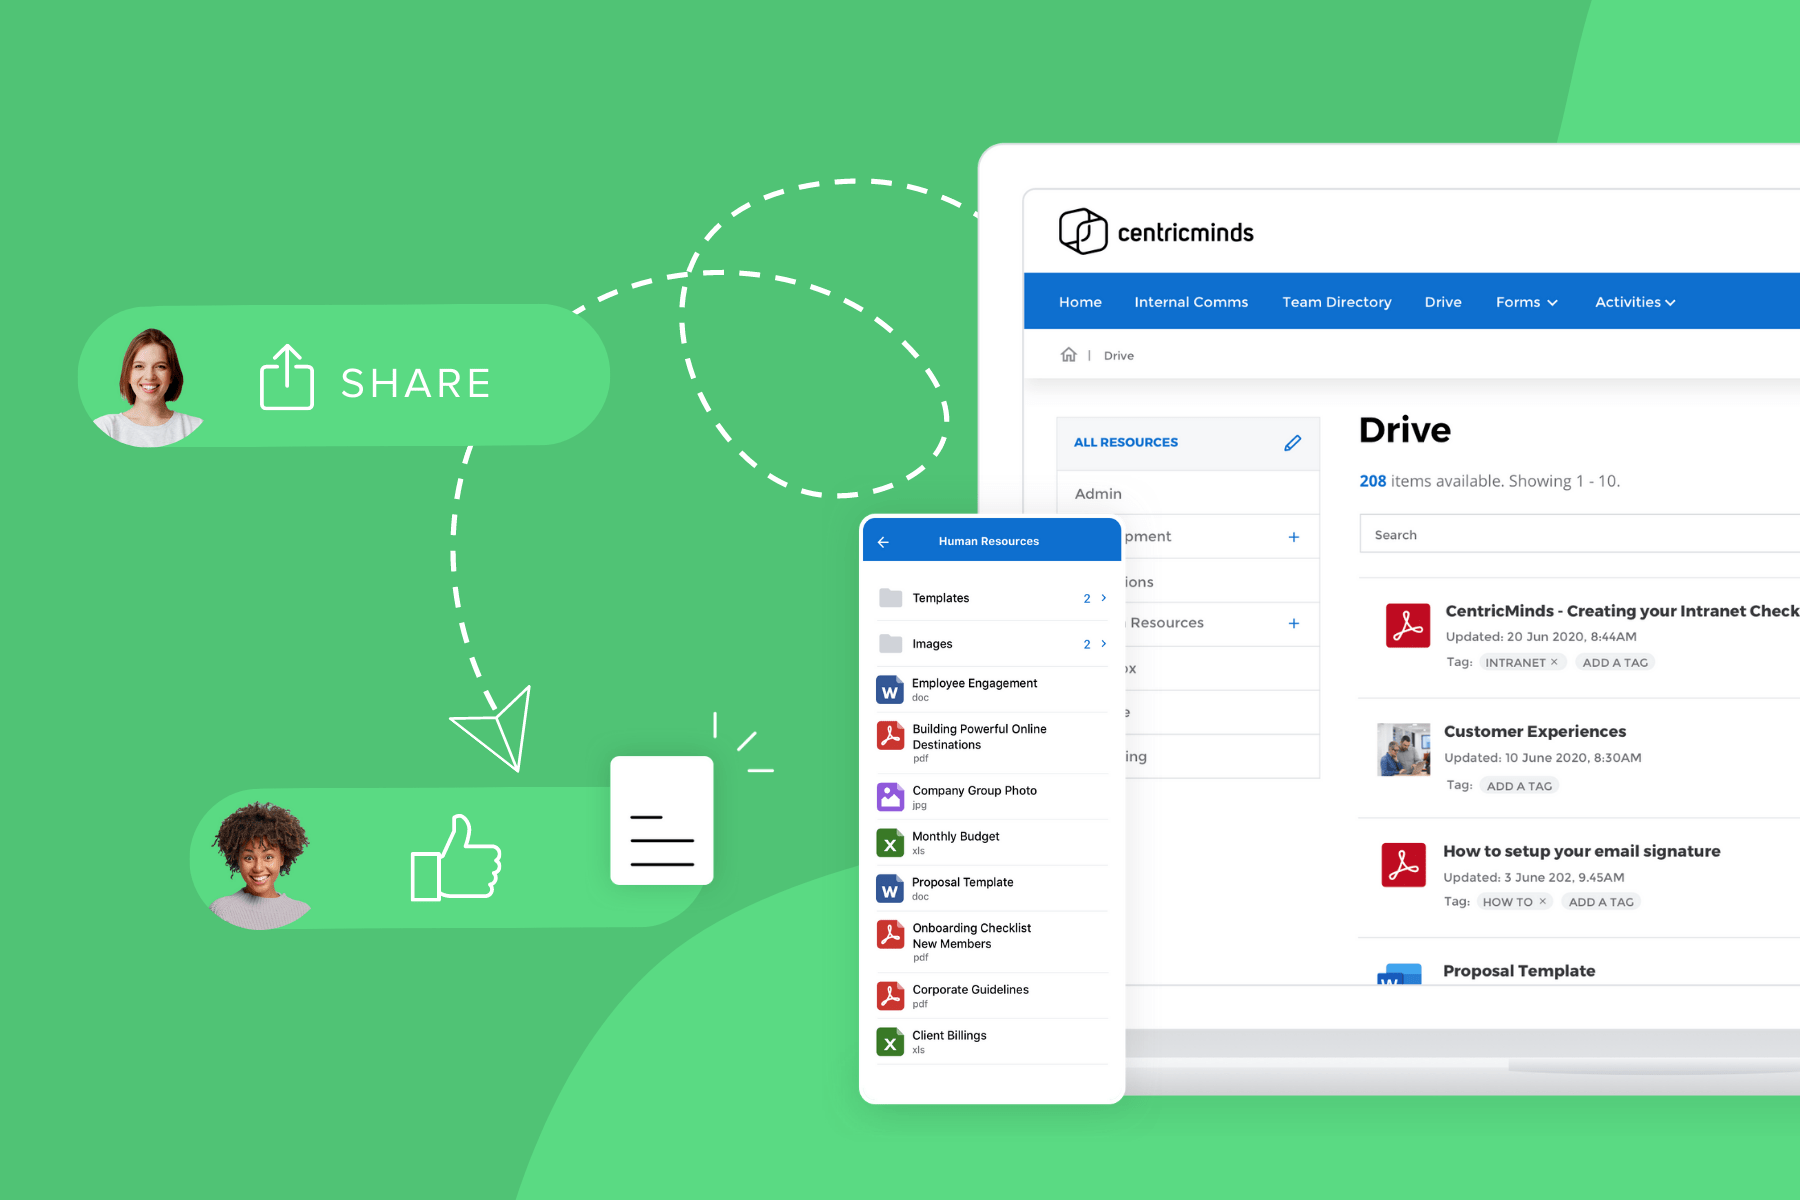Open Client Billings xls file
1800x1200 pixels.
click(992, 1042)
